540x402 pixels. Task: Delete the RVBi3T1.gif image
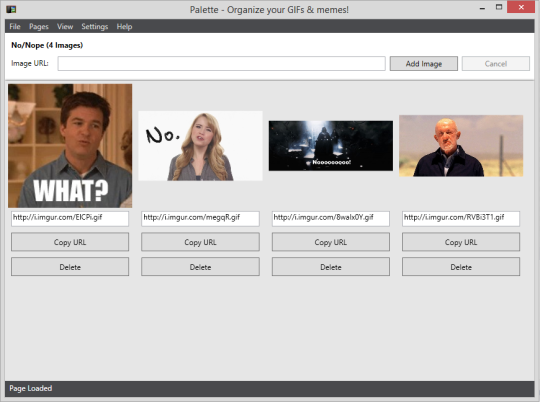coord(461,267)
